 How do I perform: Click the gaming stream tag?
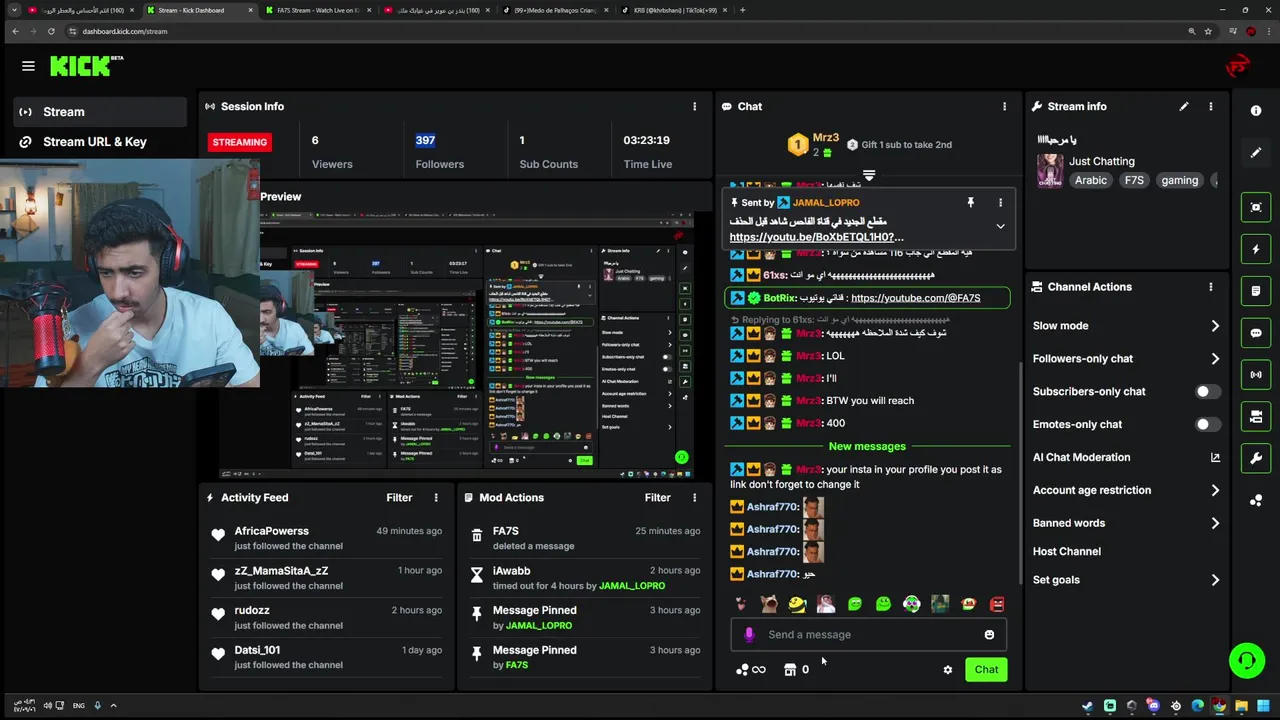click(x=1179, y=180)
